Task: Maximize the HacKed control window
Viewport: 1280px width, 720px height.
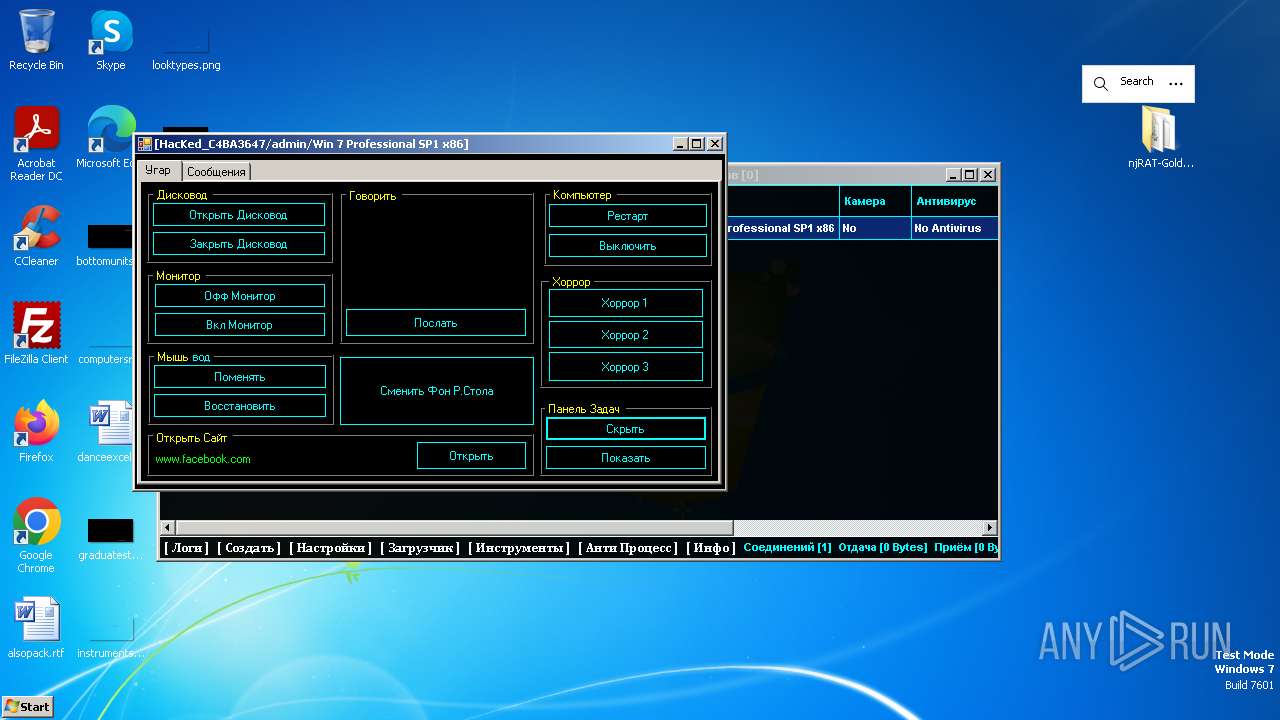Action: [x=697, y=144]
